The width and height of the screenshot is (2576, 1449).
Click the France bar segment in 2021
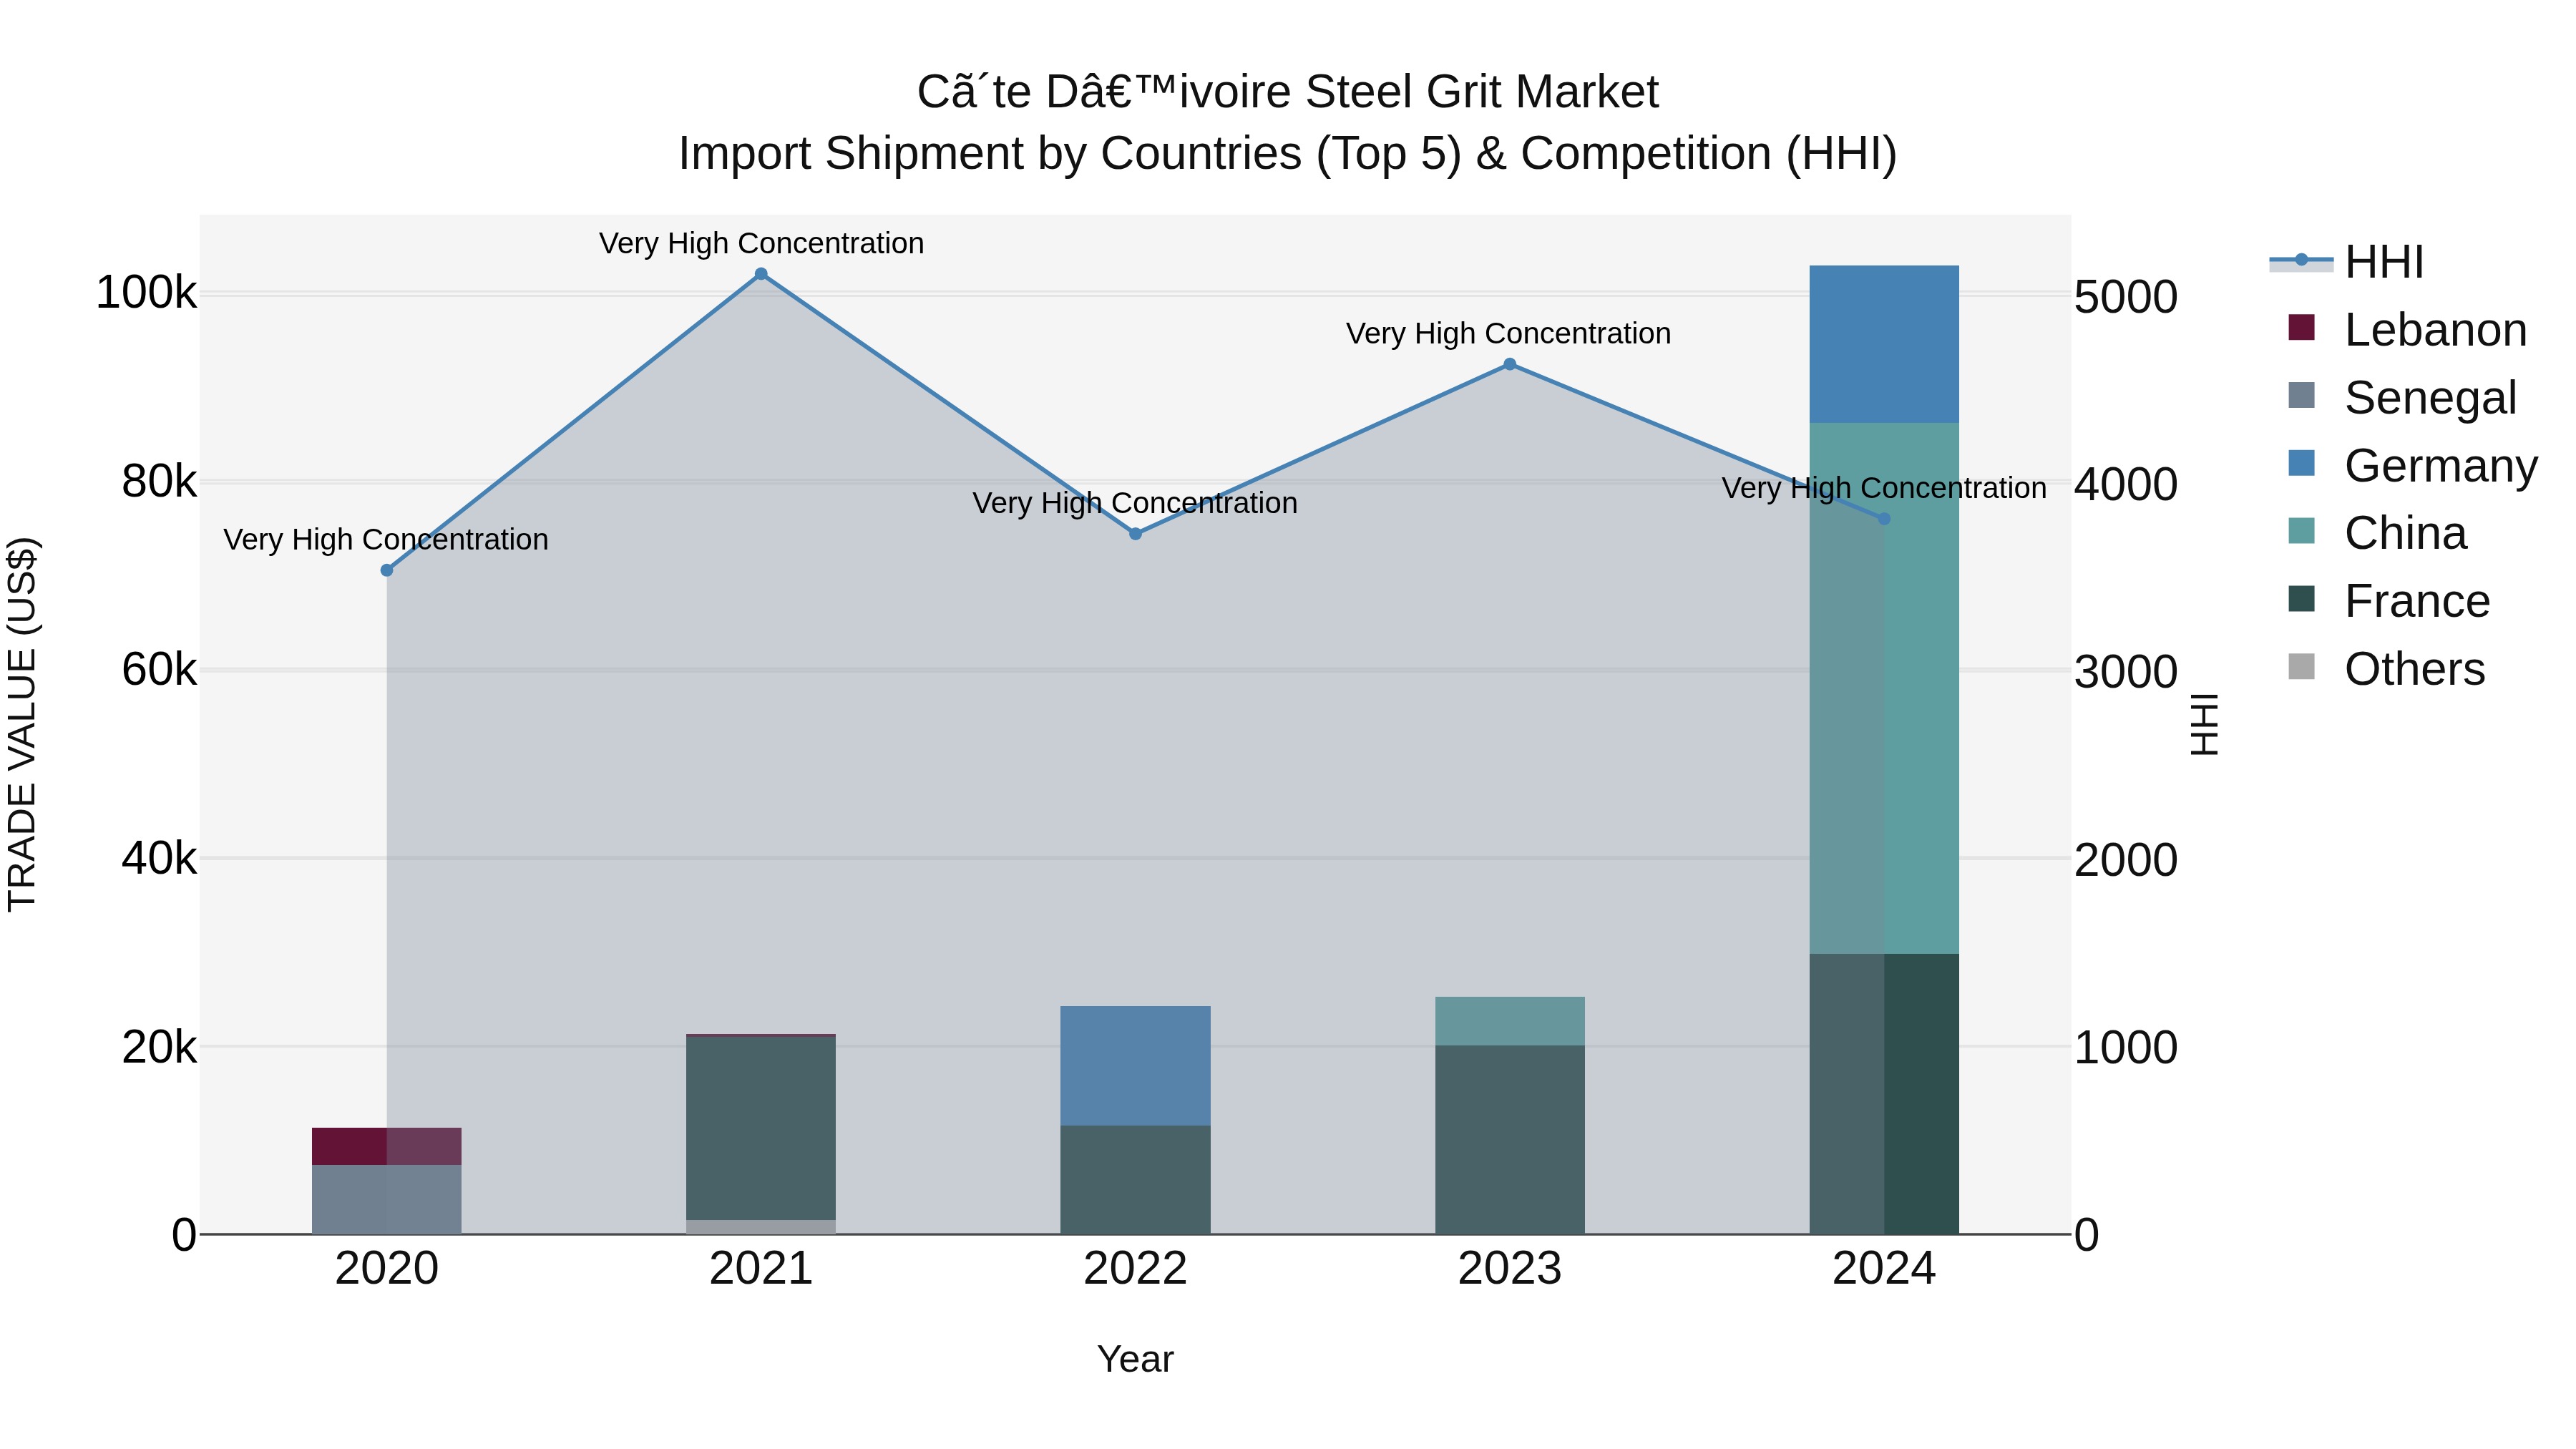[x=761, y=1128]
